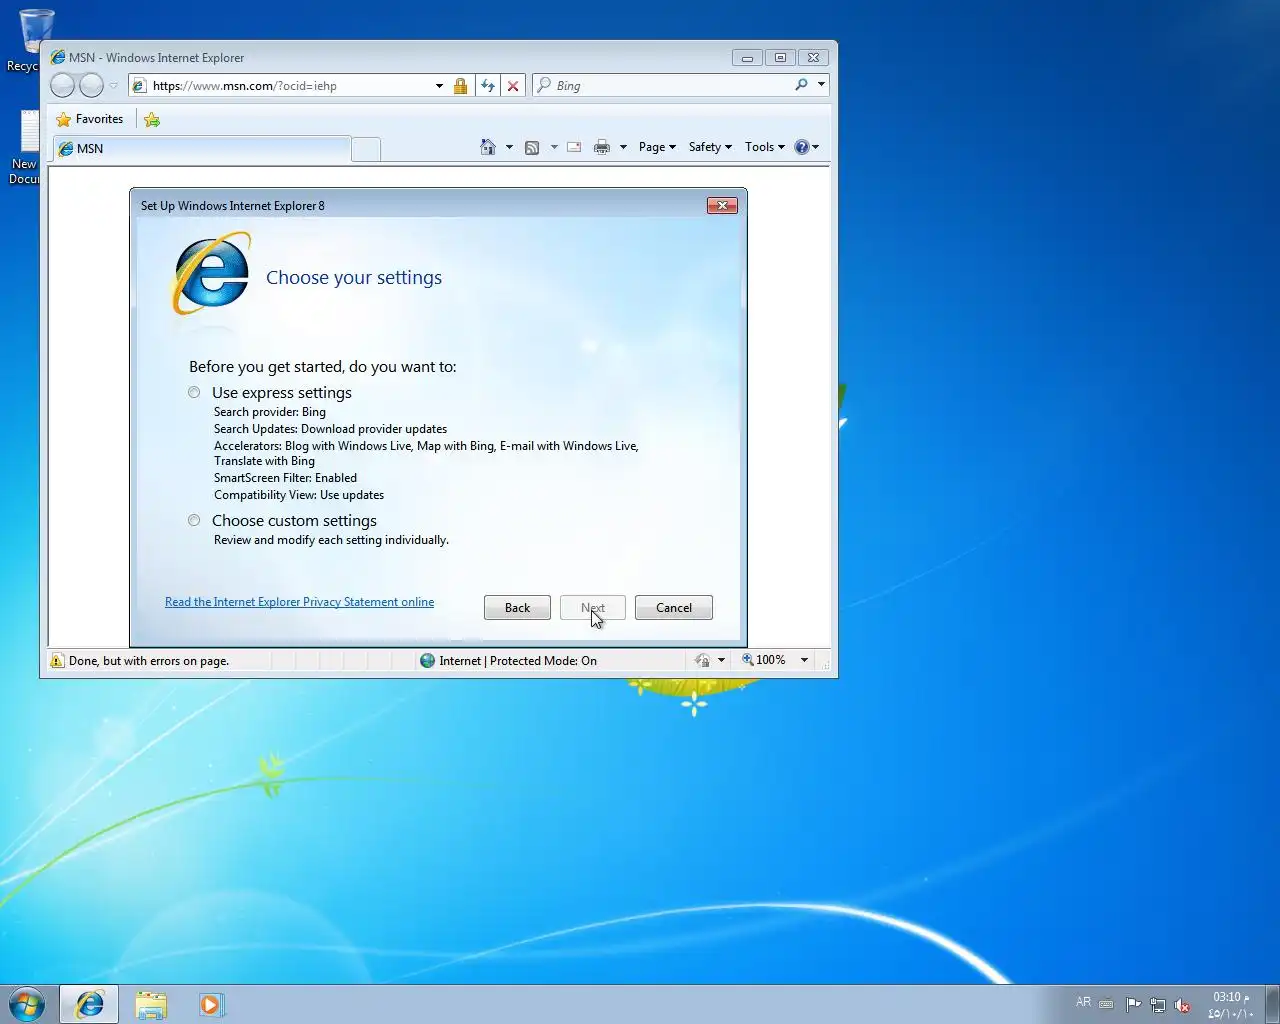
Task: Expand the zoom level dropdown arrow
Action: (804, 660)
